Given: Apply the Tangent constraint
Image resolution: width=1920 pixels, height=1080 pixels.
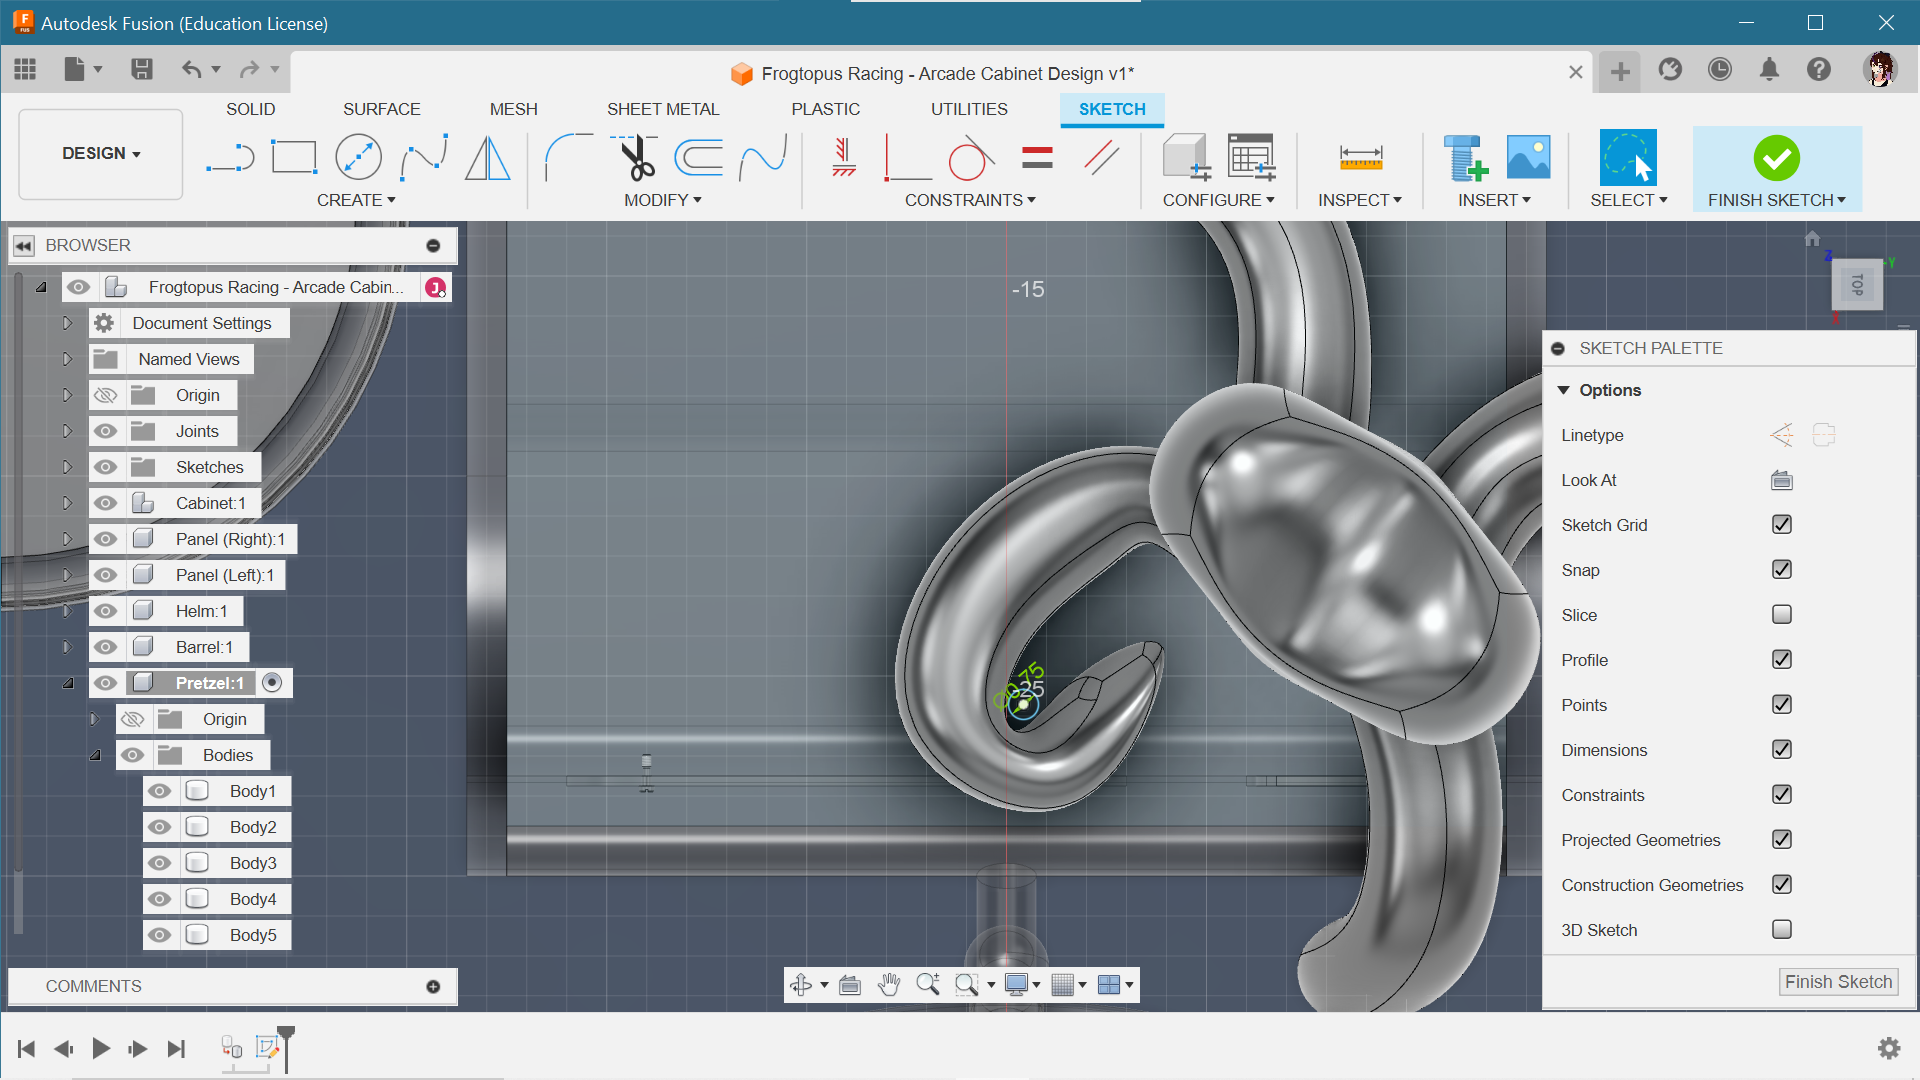Looking at the screenshot, I should (x=971, y=158).
